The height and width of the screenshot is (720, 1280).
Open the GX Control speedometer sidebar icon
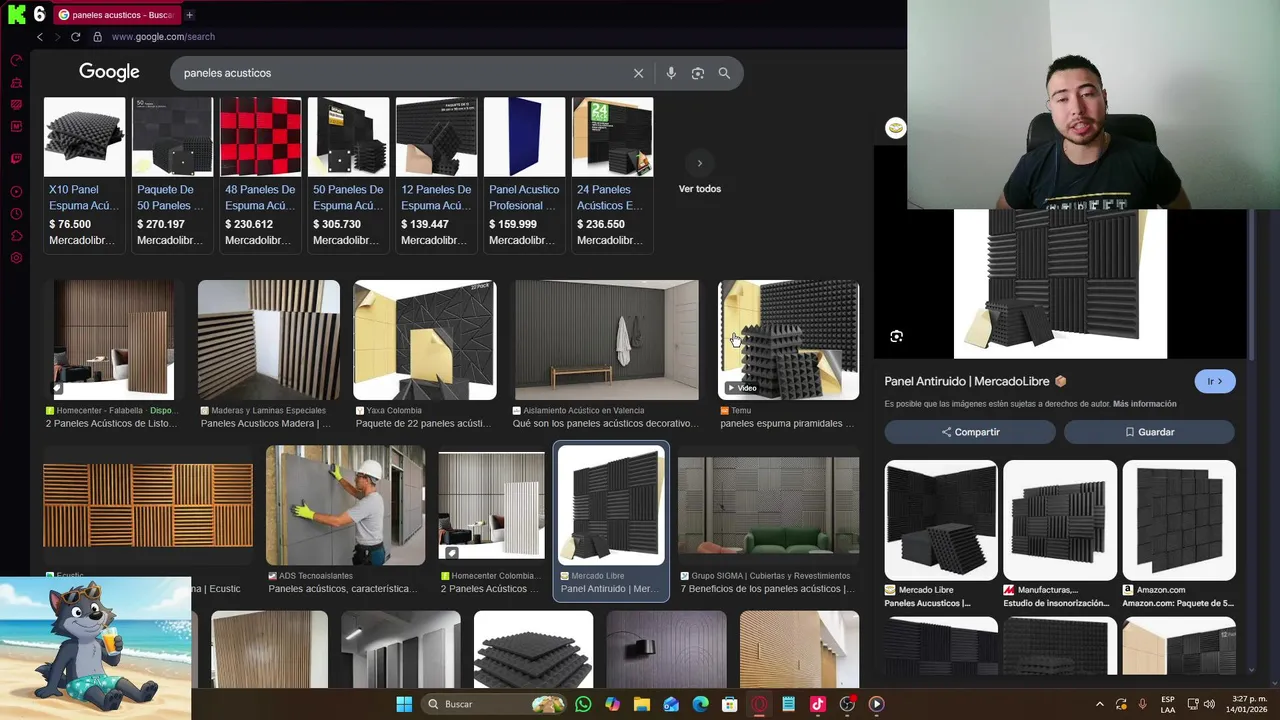pos(16,60)
